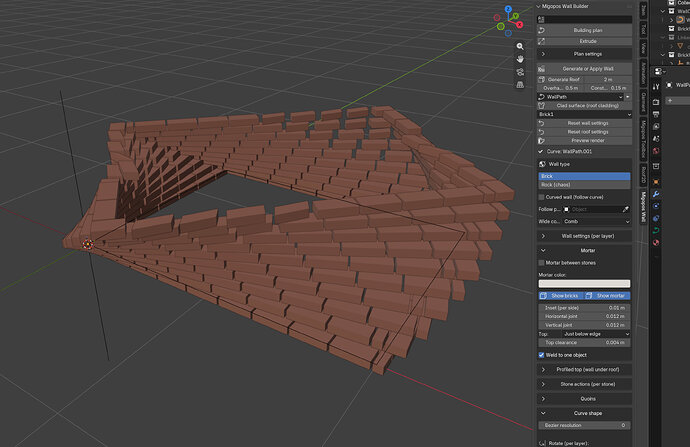Click the Generate or Apply Wall button

(x=584, y=69)
